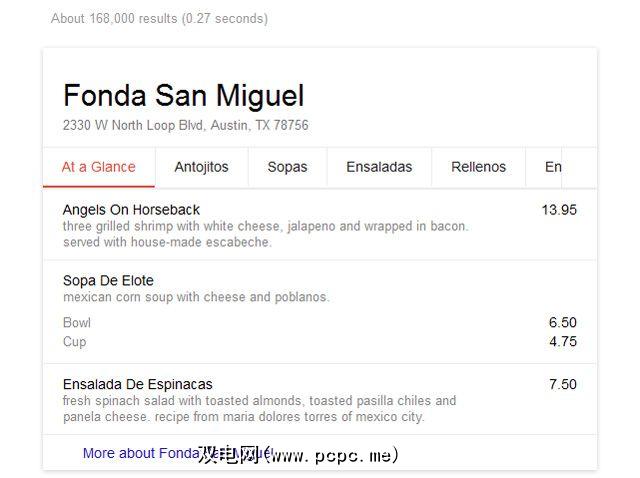
Task: Switch to the Antojitos tab
Action: pos(201,167)
